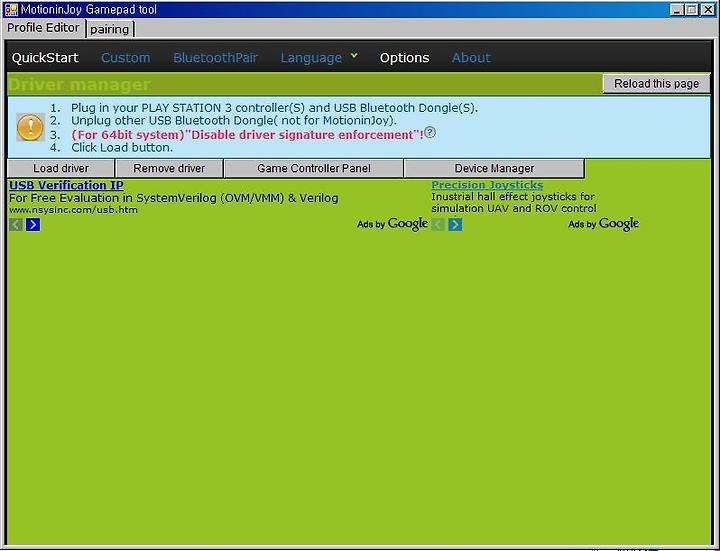Go to next ad under USB Verification IP
This screenshot has width=720, height=551.
(x=33, y=225)
